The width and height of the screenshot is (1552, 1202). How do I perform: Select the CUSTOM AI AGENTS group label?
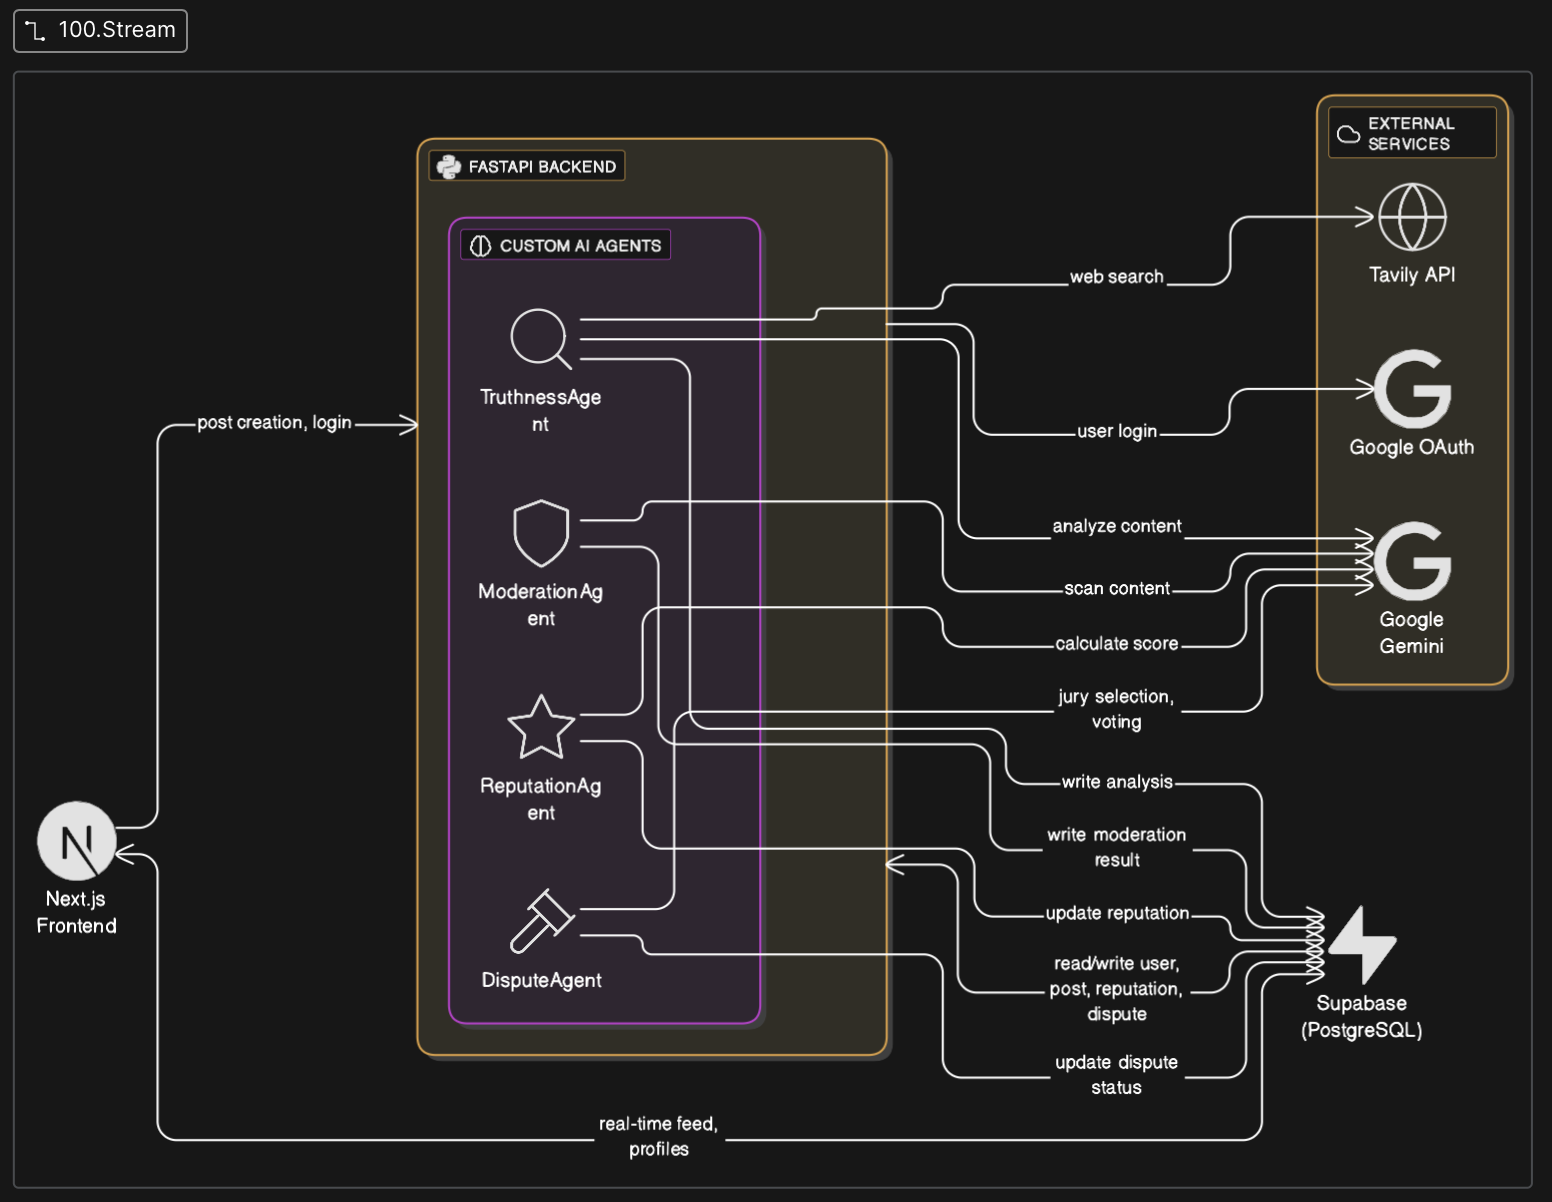pos(566,246)
